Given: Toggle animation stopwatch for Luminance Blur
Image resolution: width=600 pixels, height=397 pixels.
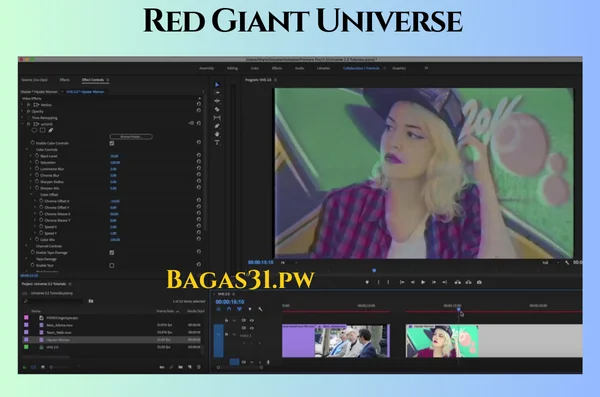Looking at the screenshot, I should (x=37, y=168).
